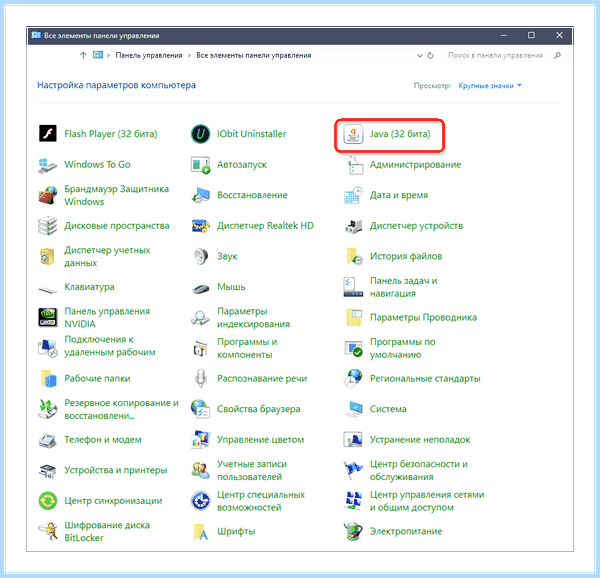Click the Брандмауэр Защитника Windows icon

[x=47, y=195]
